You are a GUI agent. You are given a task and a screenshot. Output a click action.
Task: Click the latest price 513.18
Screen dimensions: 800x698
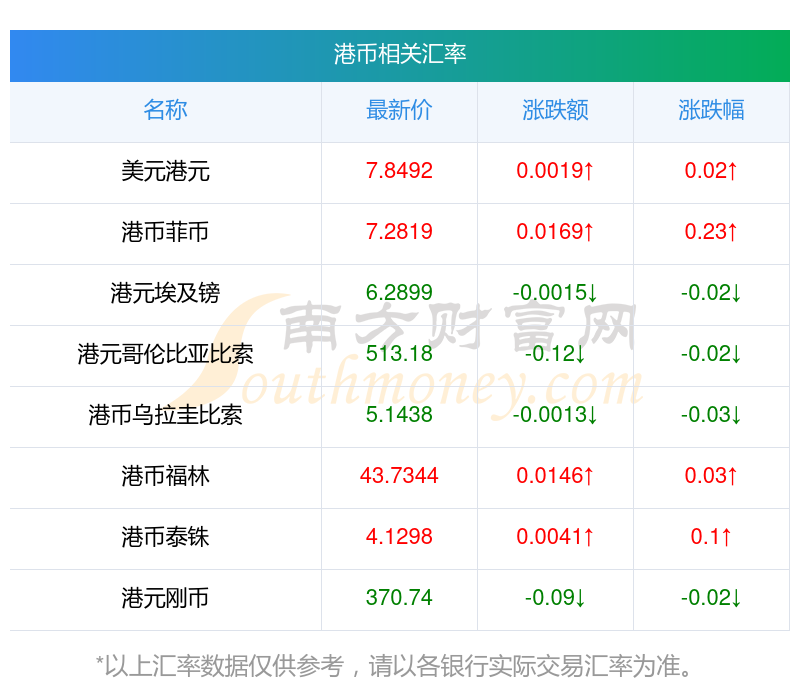[399, 354]
